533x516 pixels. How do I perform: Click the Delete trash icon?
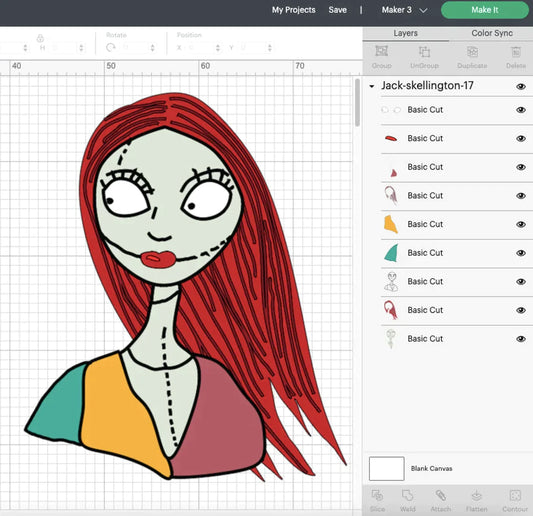[516, 52]
